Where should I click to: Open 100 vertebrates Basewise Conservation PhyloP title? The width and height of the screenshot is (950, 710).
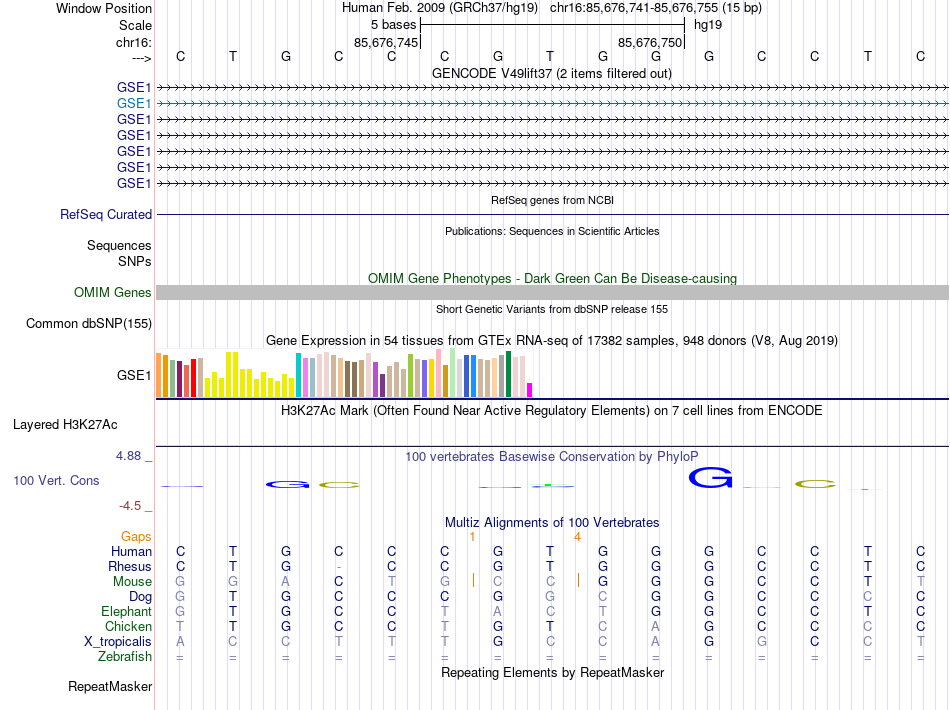tap(552, 457)
